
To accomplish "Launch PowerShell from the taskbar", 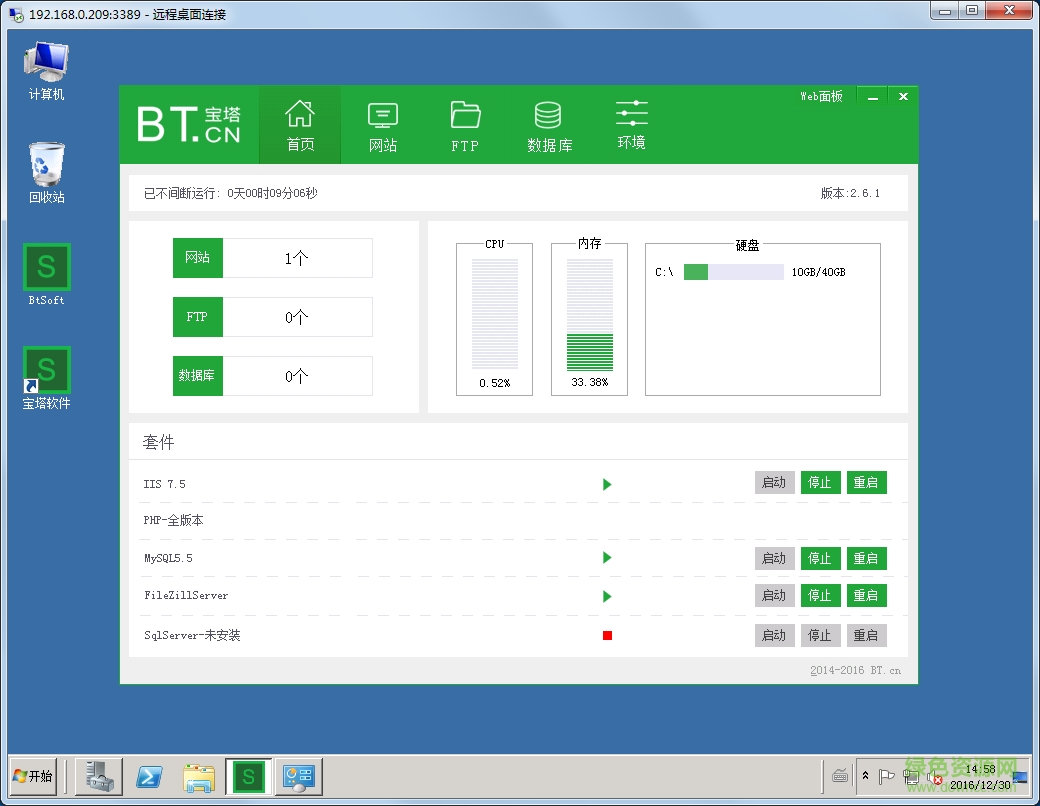I will [150, 776].
